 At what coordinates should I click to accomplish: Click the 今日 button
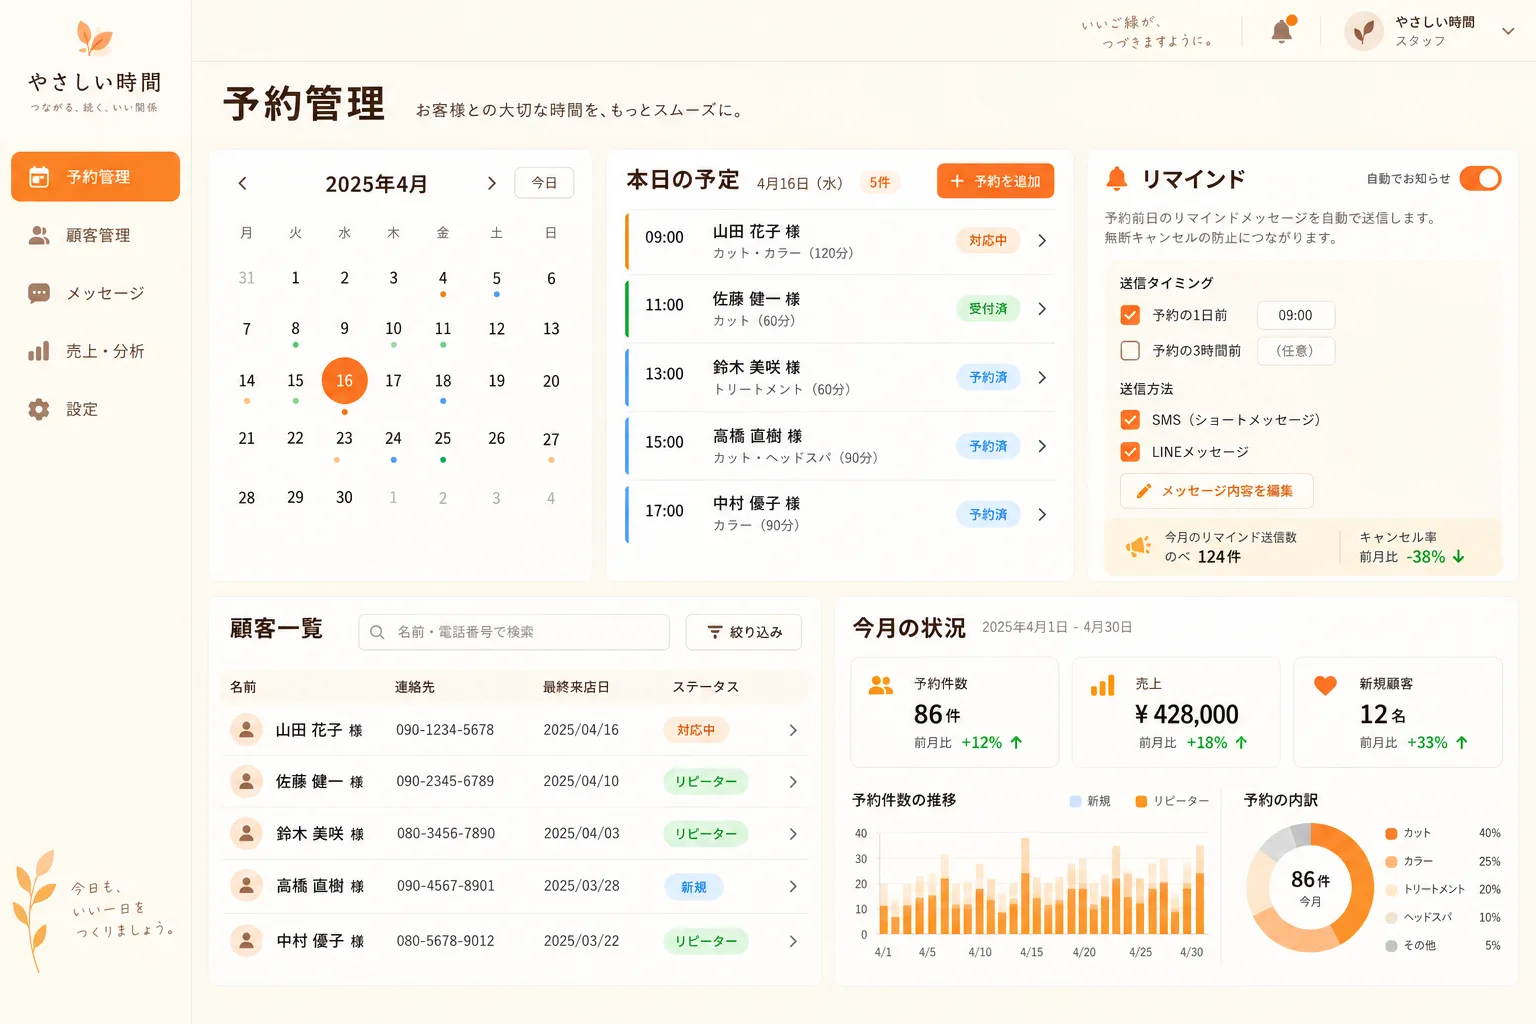(544, 183)
